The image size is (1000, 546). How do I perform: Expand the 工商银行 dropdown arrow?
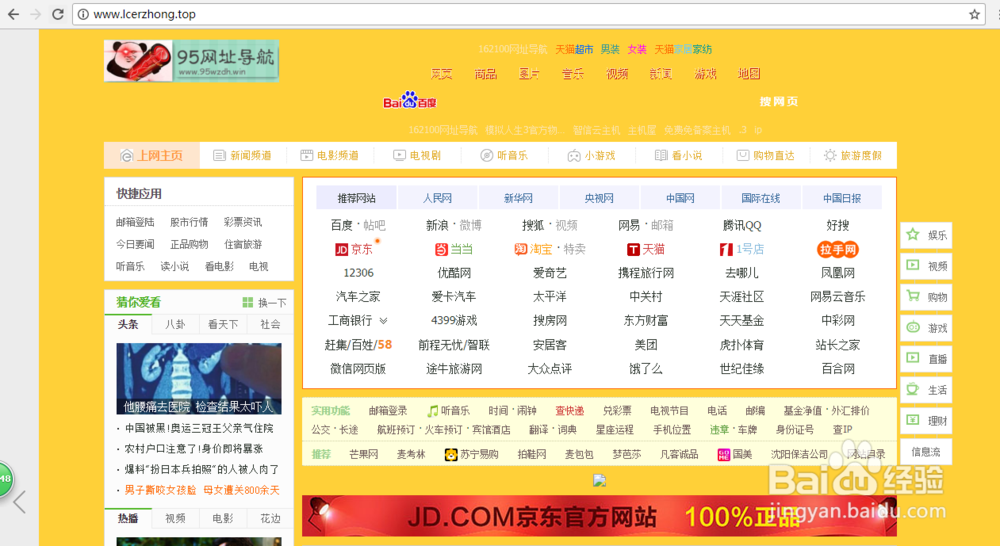click(383, 321)
